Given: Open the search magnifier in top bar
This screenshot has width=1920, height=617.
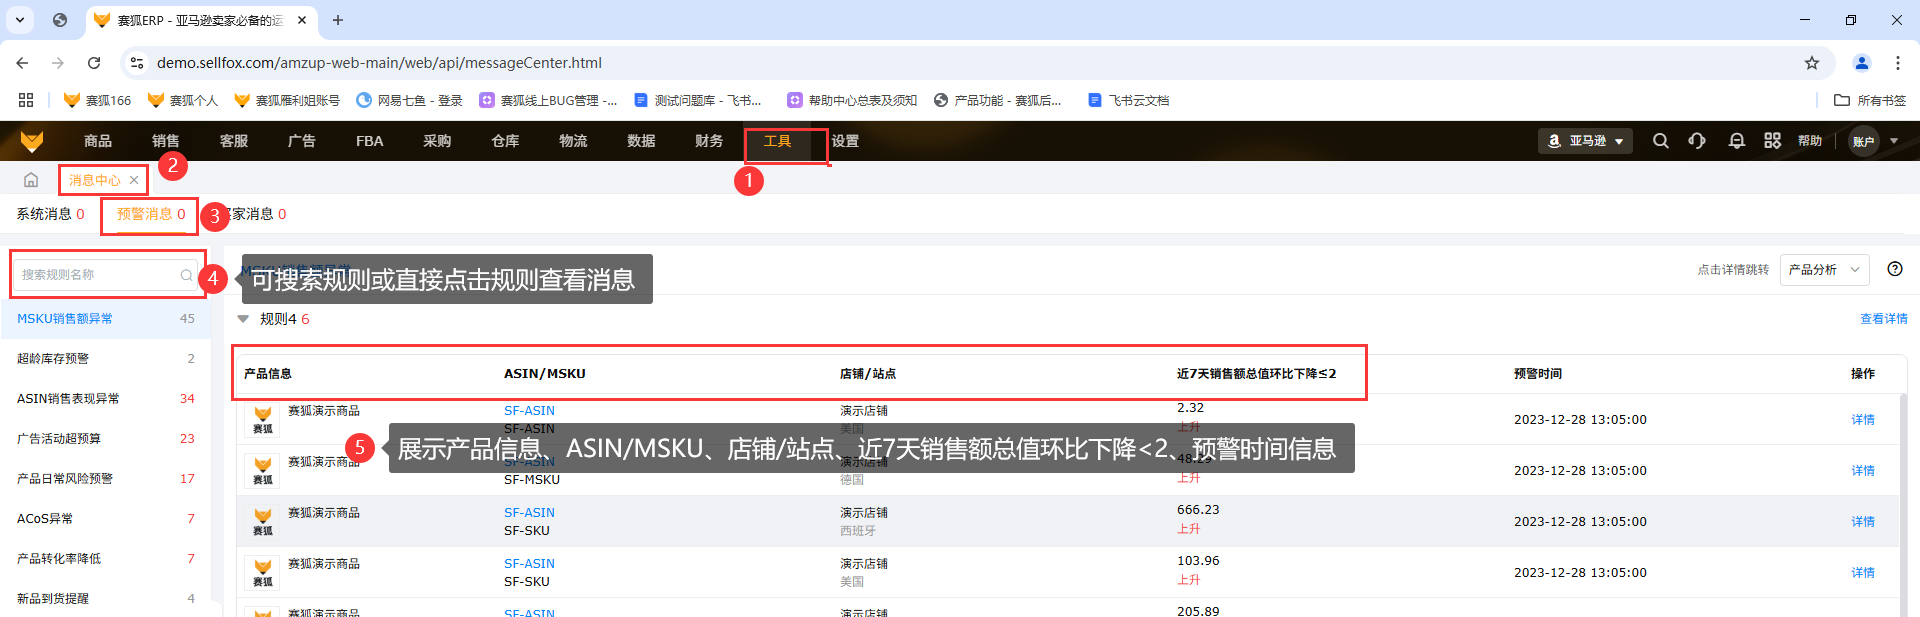Looking at the screenshot, I should (x=1660, y=141).
